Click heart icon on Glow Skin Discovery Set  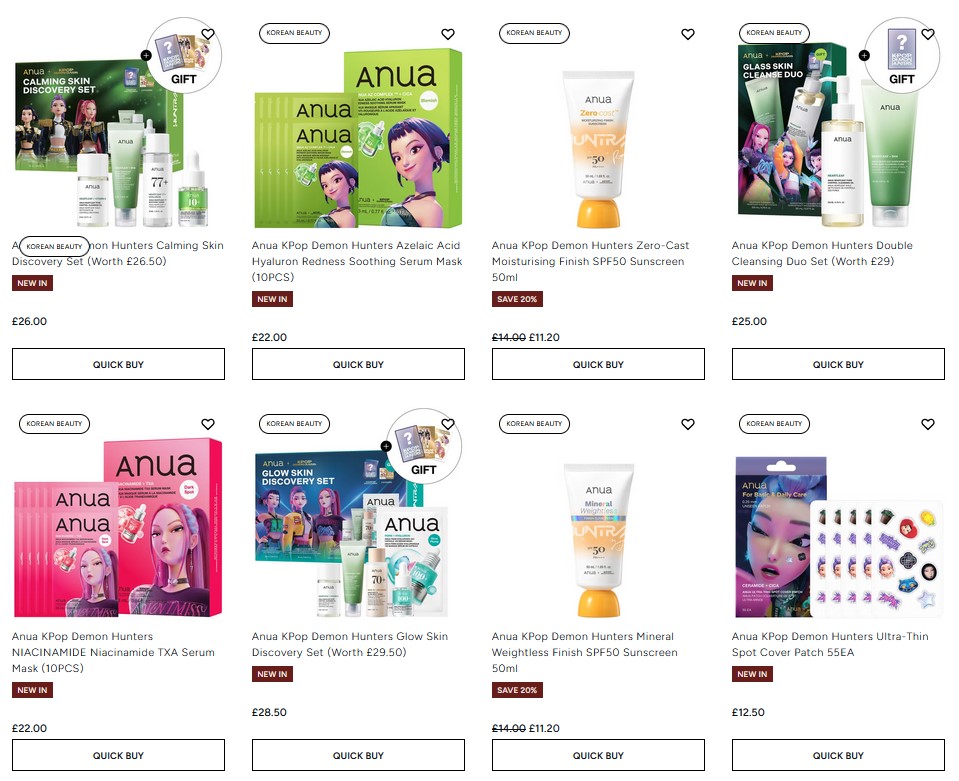coord(448,424)
